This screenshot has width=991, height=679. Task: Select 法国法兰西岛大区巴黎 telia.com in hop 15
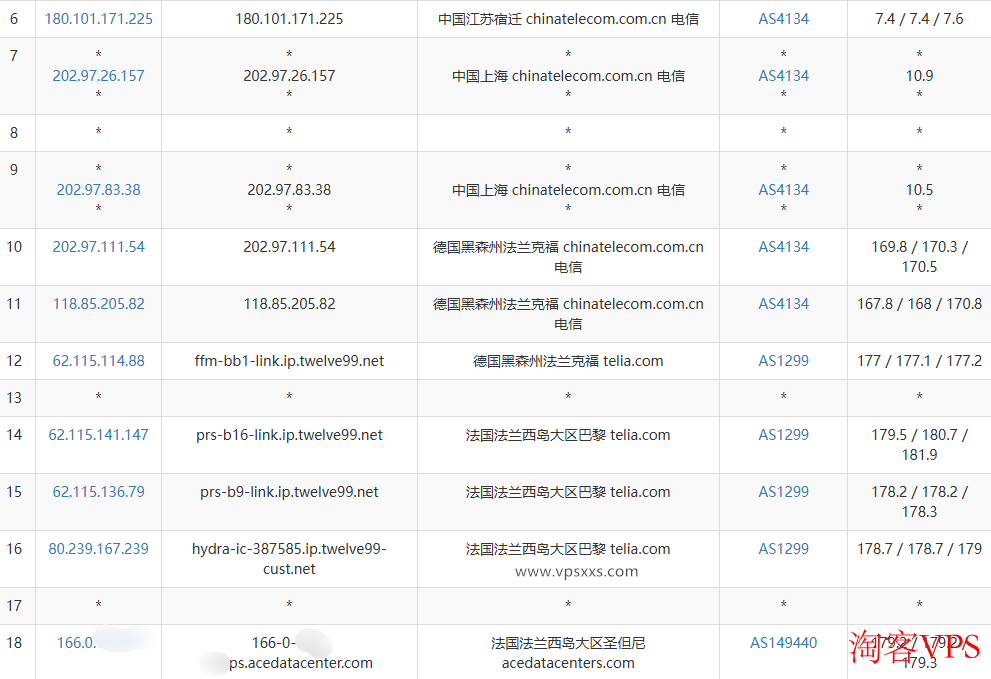point(568,492)
